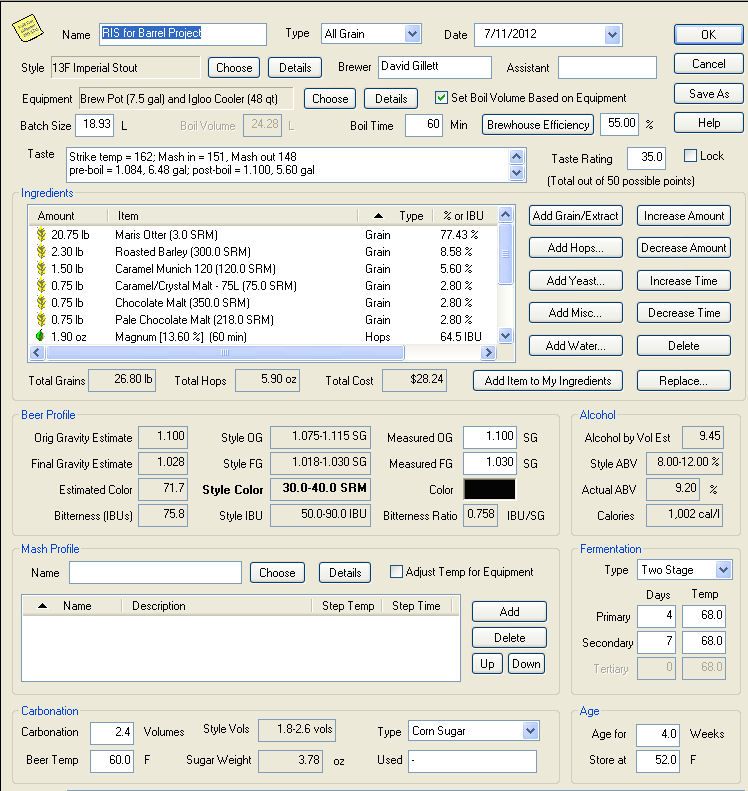Image resolution: width=748 pixels, height=791 pixels.
Task: Click Decrease Time
Action: tap(684, 313)
